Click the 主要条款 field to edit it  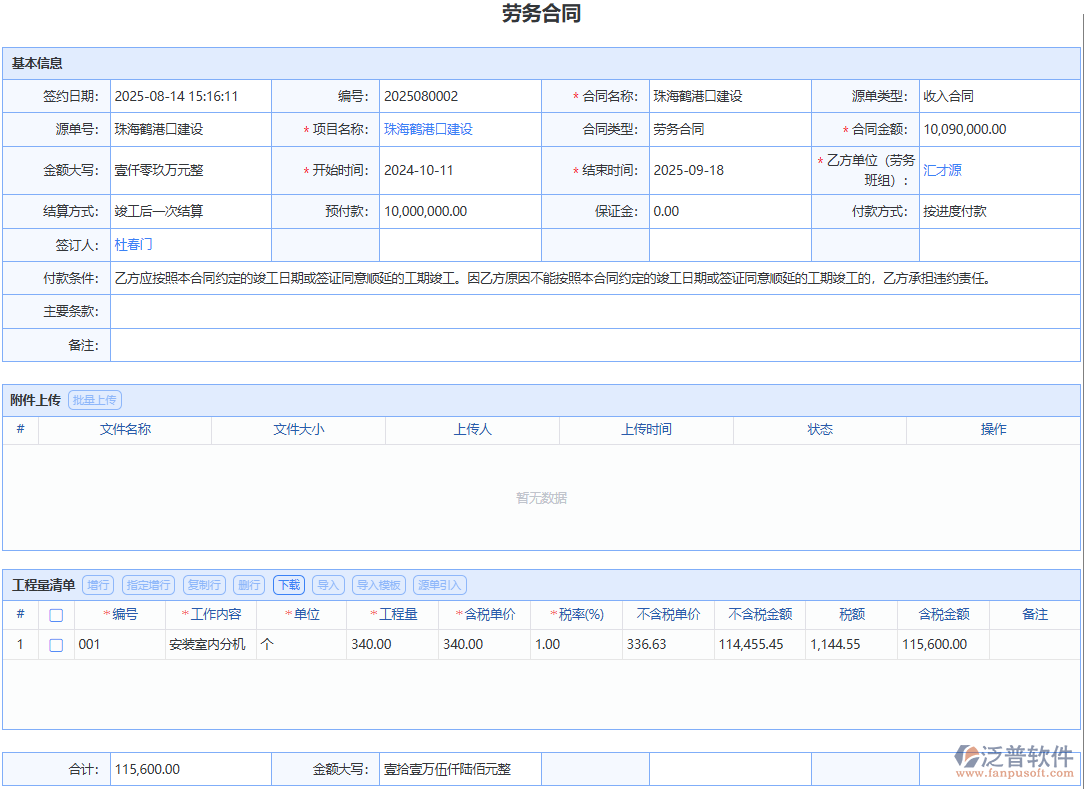(400, 311)
